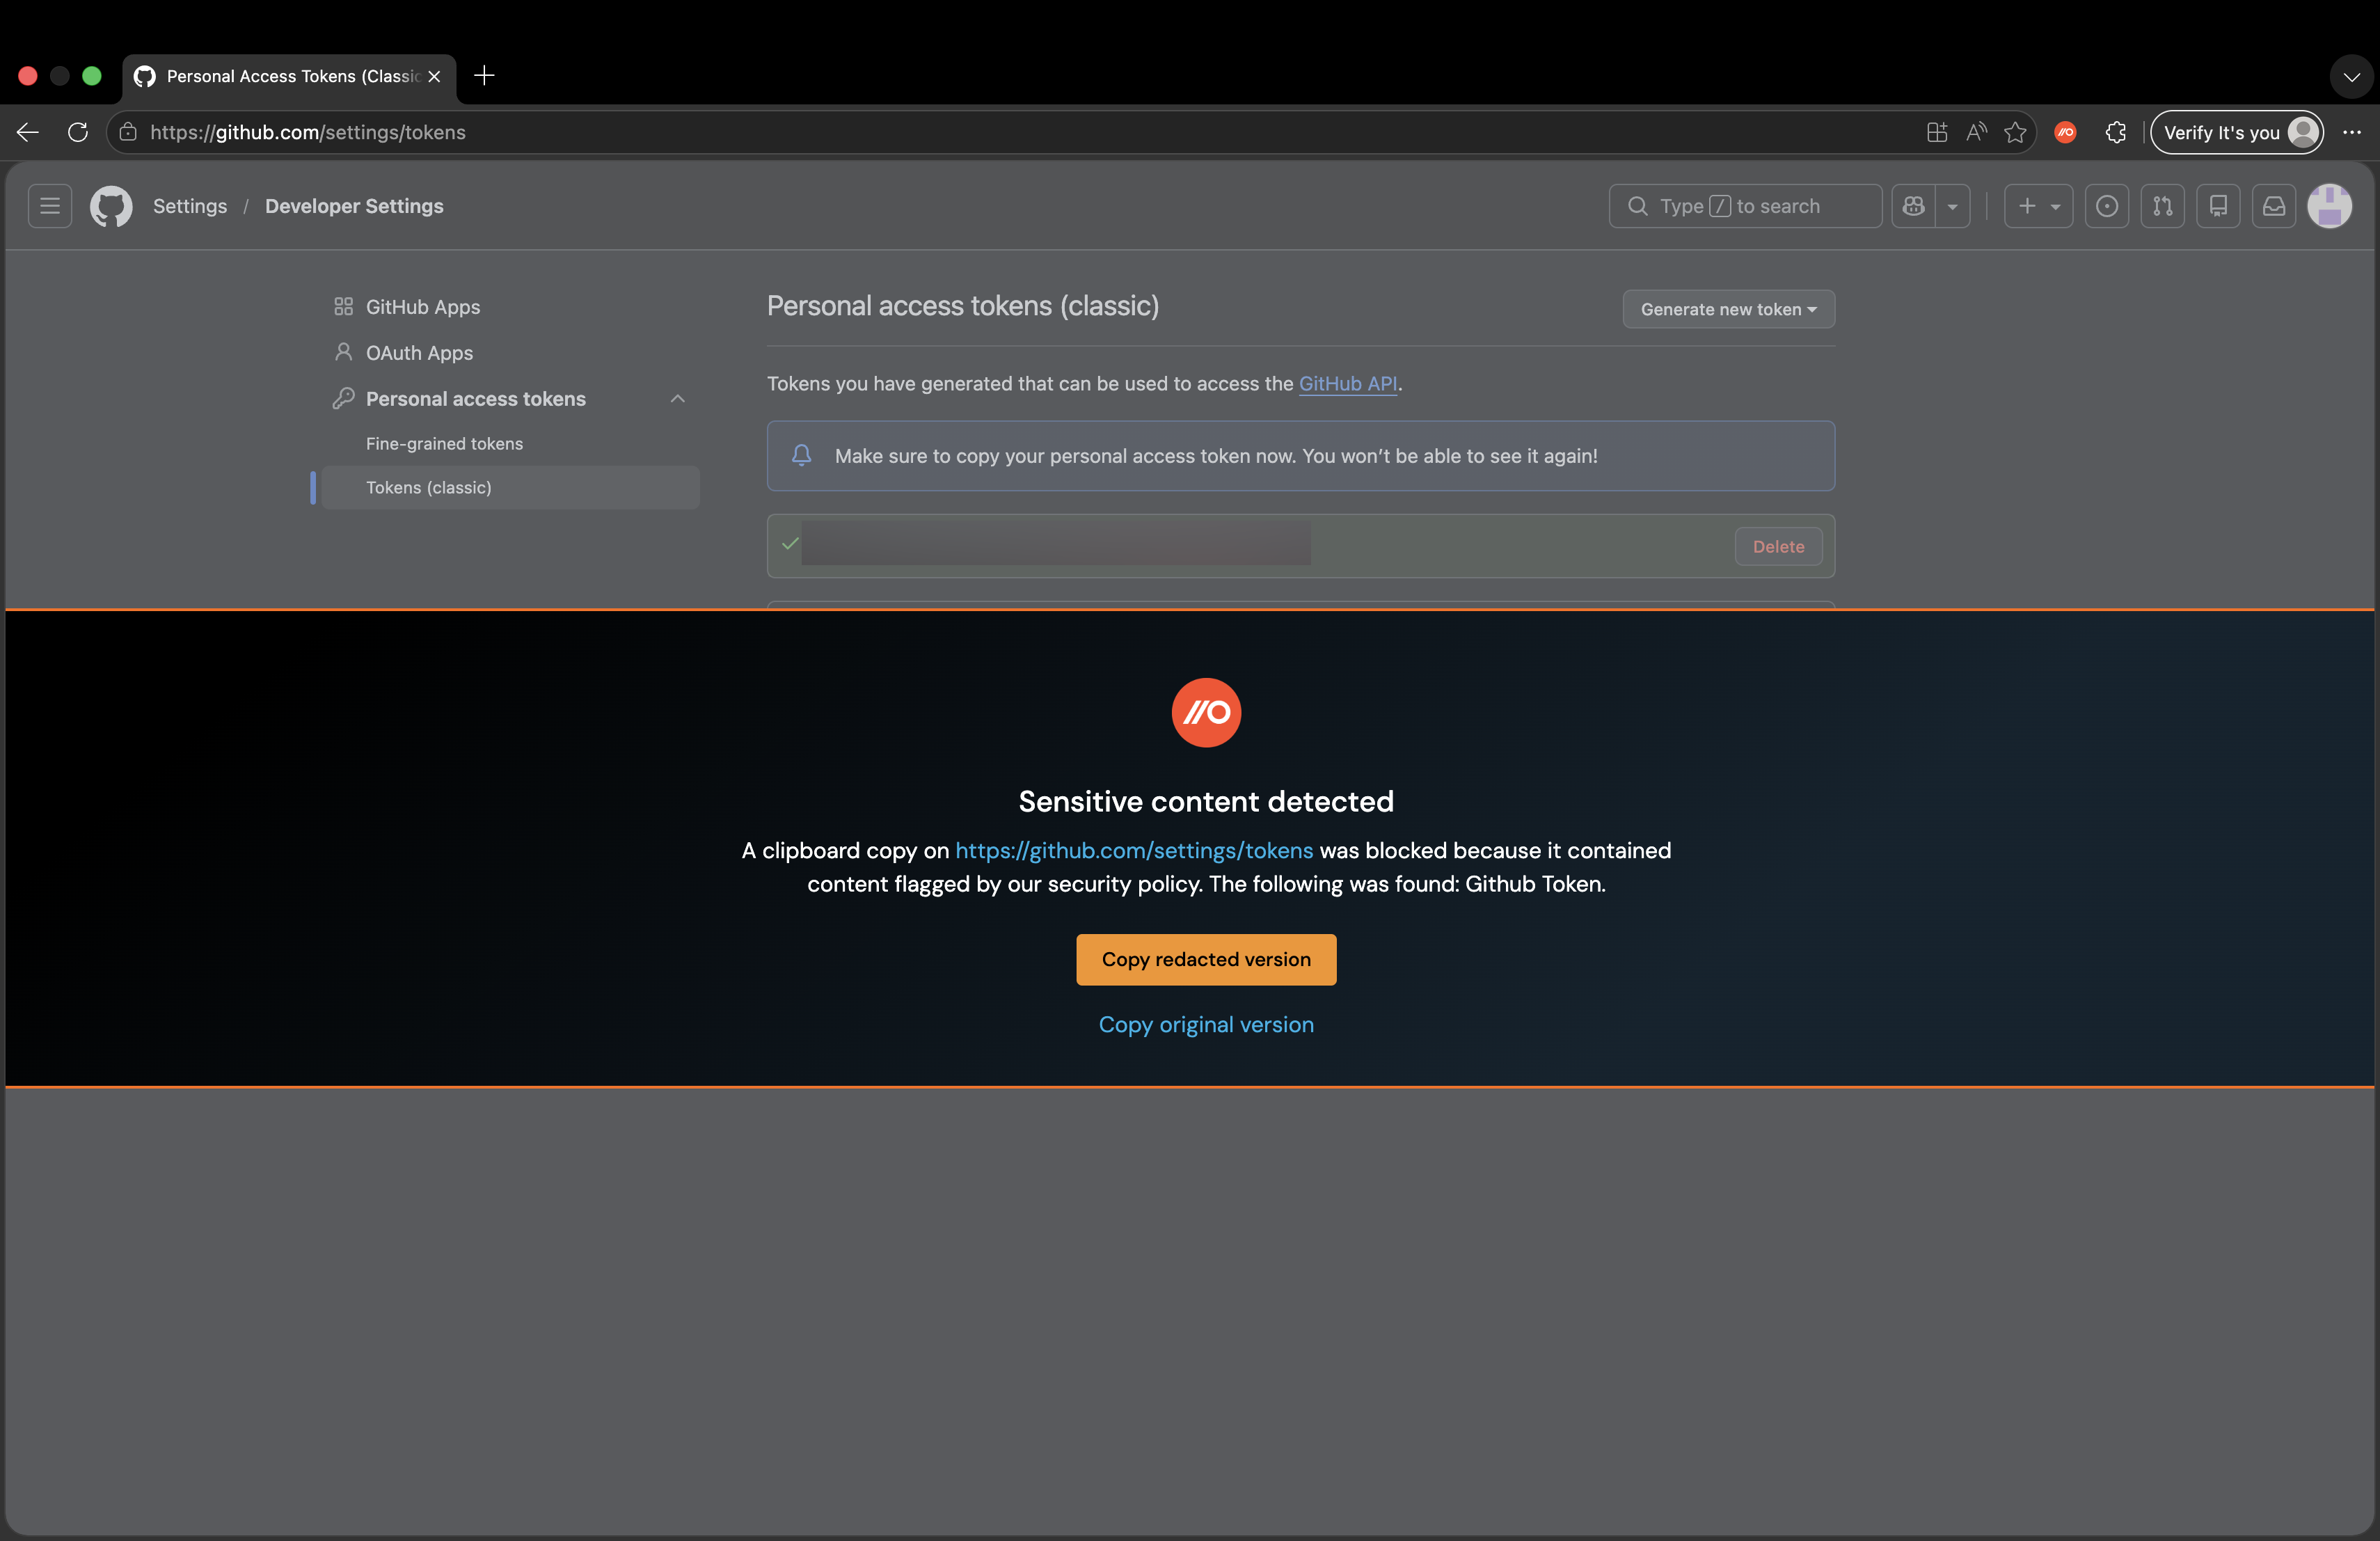Collapse the Personal access tokens section chevron

click(x=677, y=399)
